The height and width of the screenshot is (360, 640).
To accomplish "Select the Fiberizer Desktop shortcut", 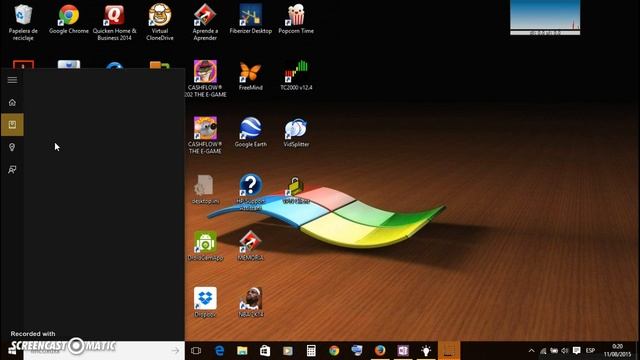I will click(x=251, y=19).
